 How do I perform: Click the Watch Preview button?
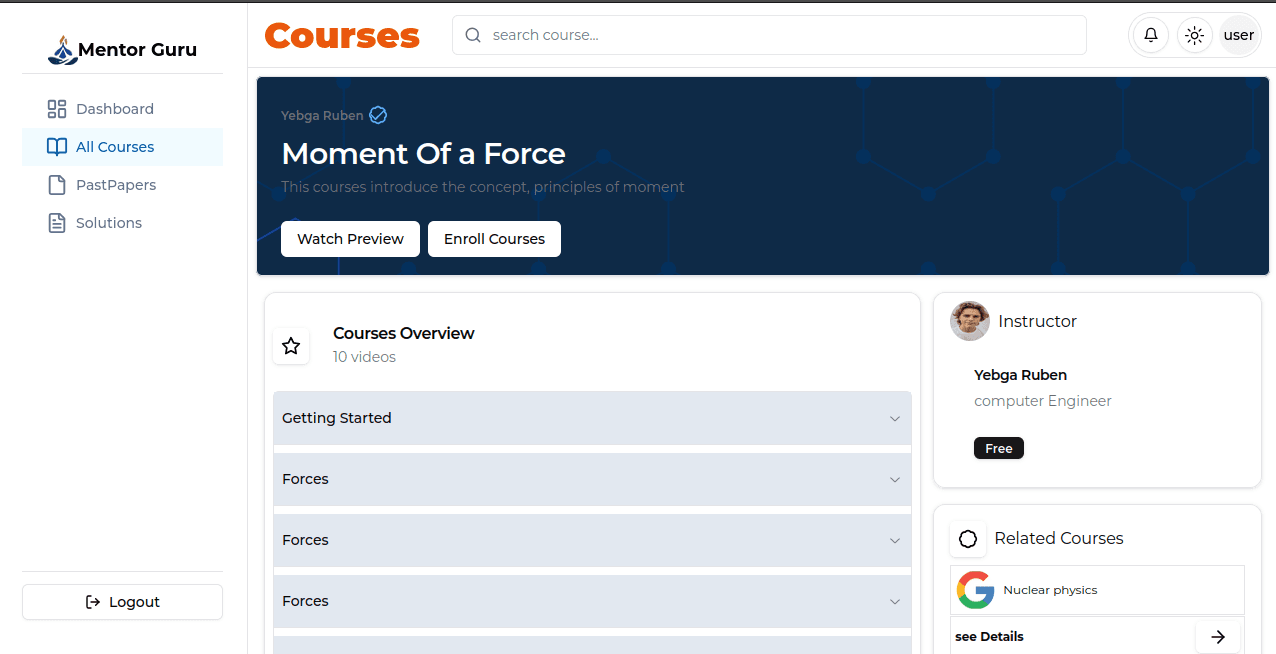(350, 239)
